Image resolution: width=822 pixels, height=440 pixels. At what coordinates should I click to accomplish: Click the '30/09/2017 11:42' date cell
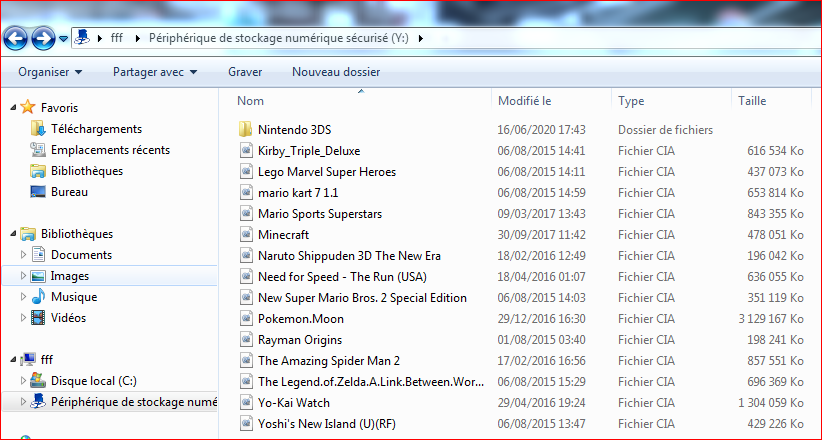coord(542,234)
